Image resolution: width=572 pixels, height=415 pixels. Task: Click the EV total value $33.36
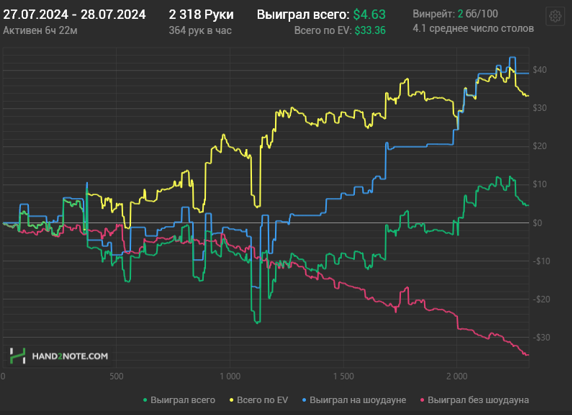tap(370, 30)
